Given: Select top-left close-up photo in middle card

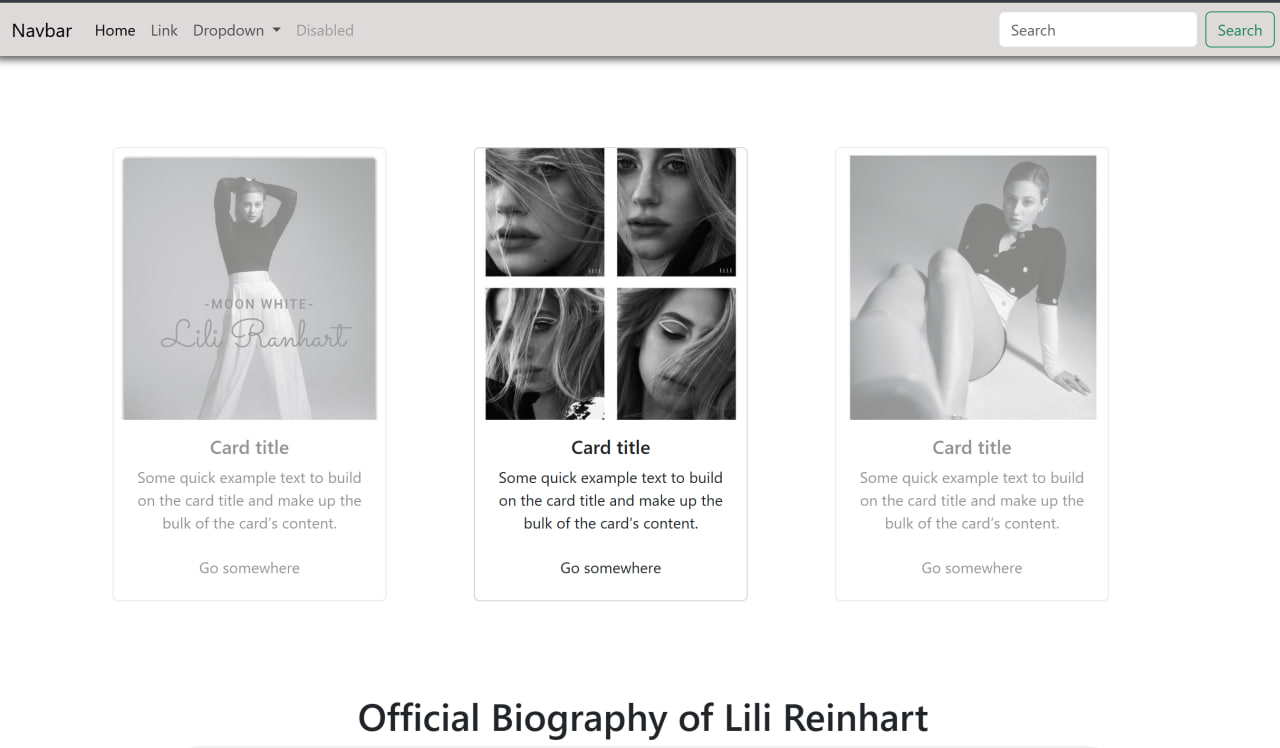Looking at the screenshot, I should (544, 212).
